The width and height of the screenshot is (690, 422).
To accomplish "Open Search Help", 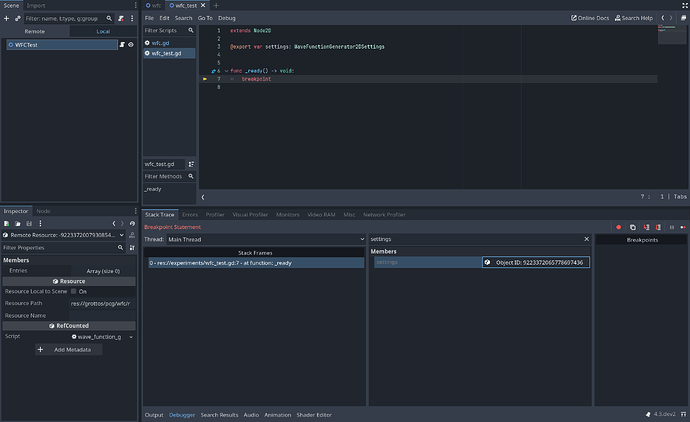I will click(x=634, y=18).
